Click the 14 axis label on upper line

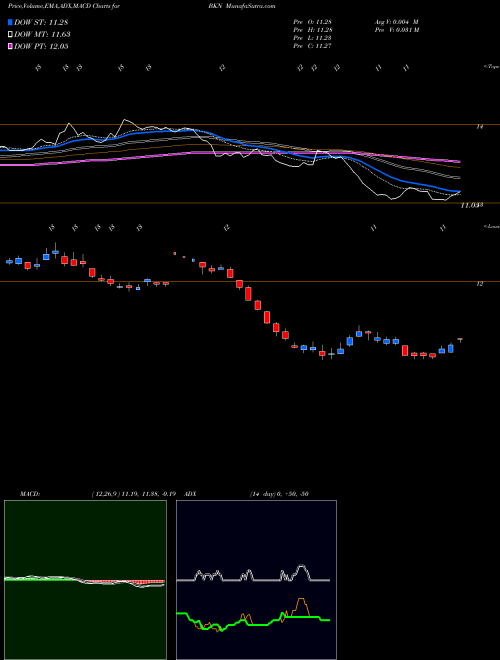pyautogui.click(x=479, y=127)
